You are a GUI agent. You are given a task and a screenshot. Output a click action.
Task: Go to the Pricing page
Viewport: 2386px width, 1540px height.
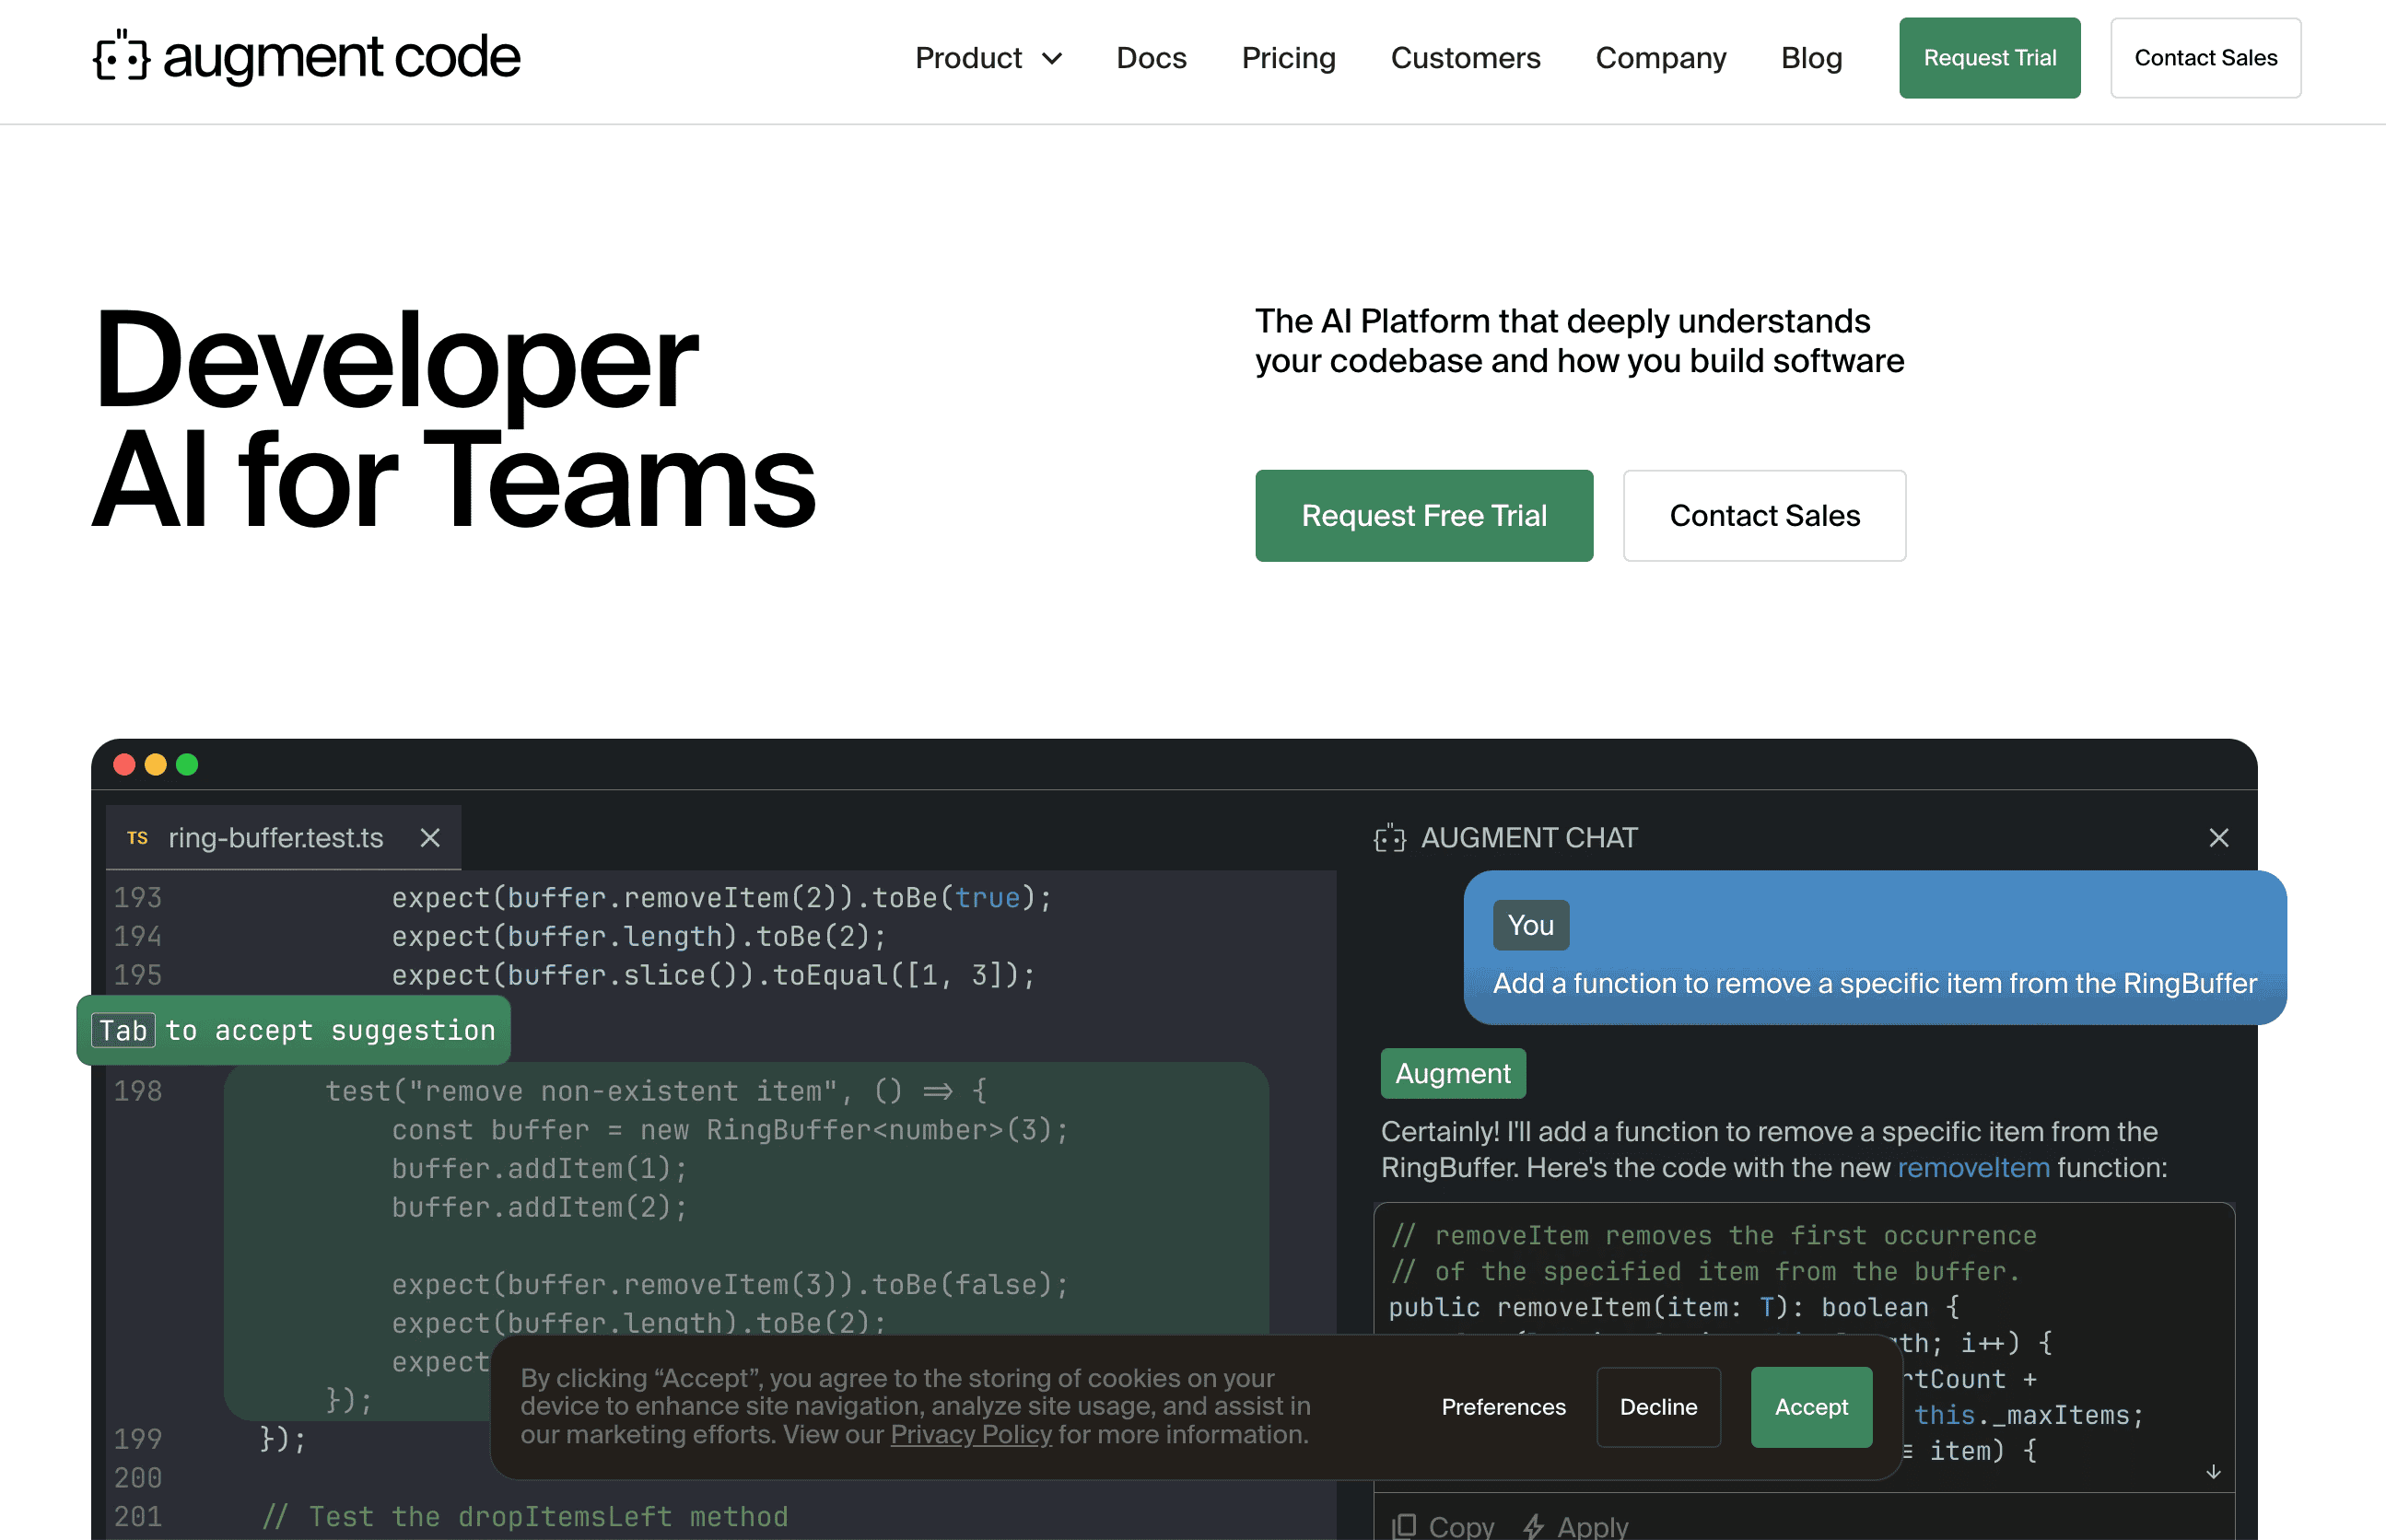point(1288,58)
